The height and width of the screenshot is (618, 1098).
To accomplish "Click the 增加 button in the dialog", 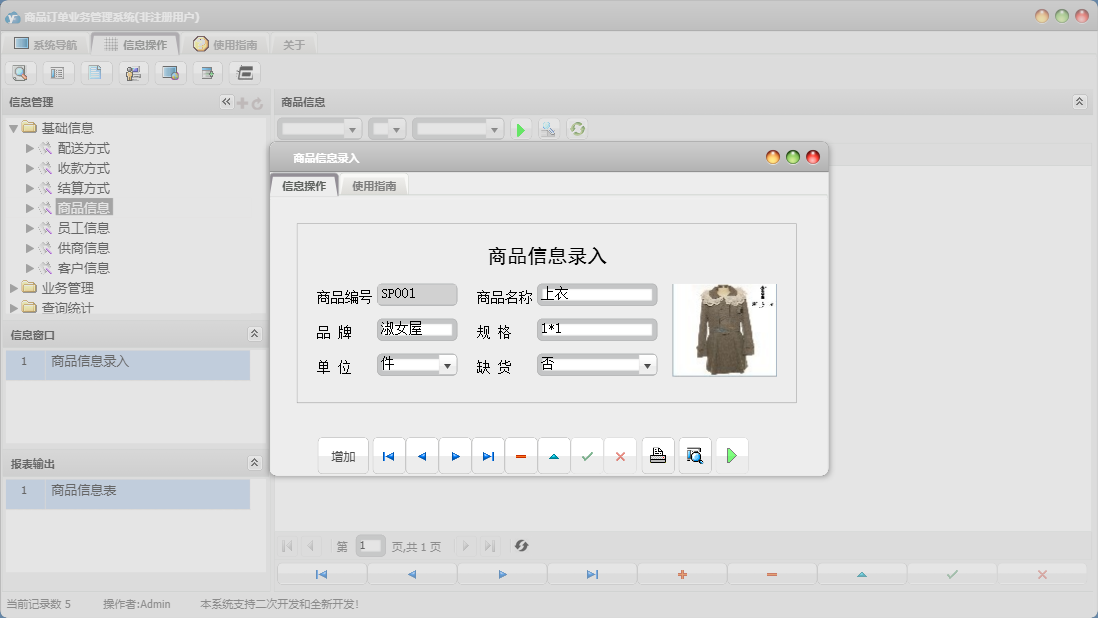I will [x=343, y=456].
